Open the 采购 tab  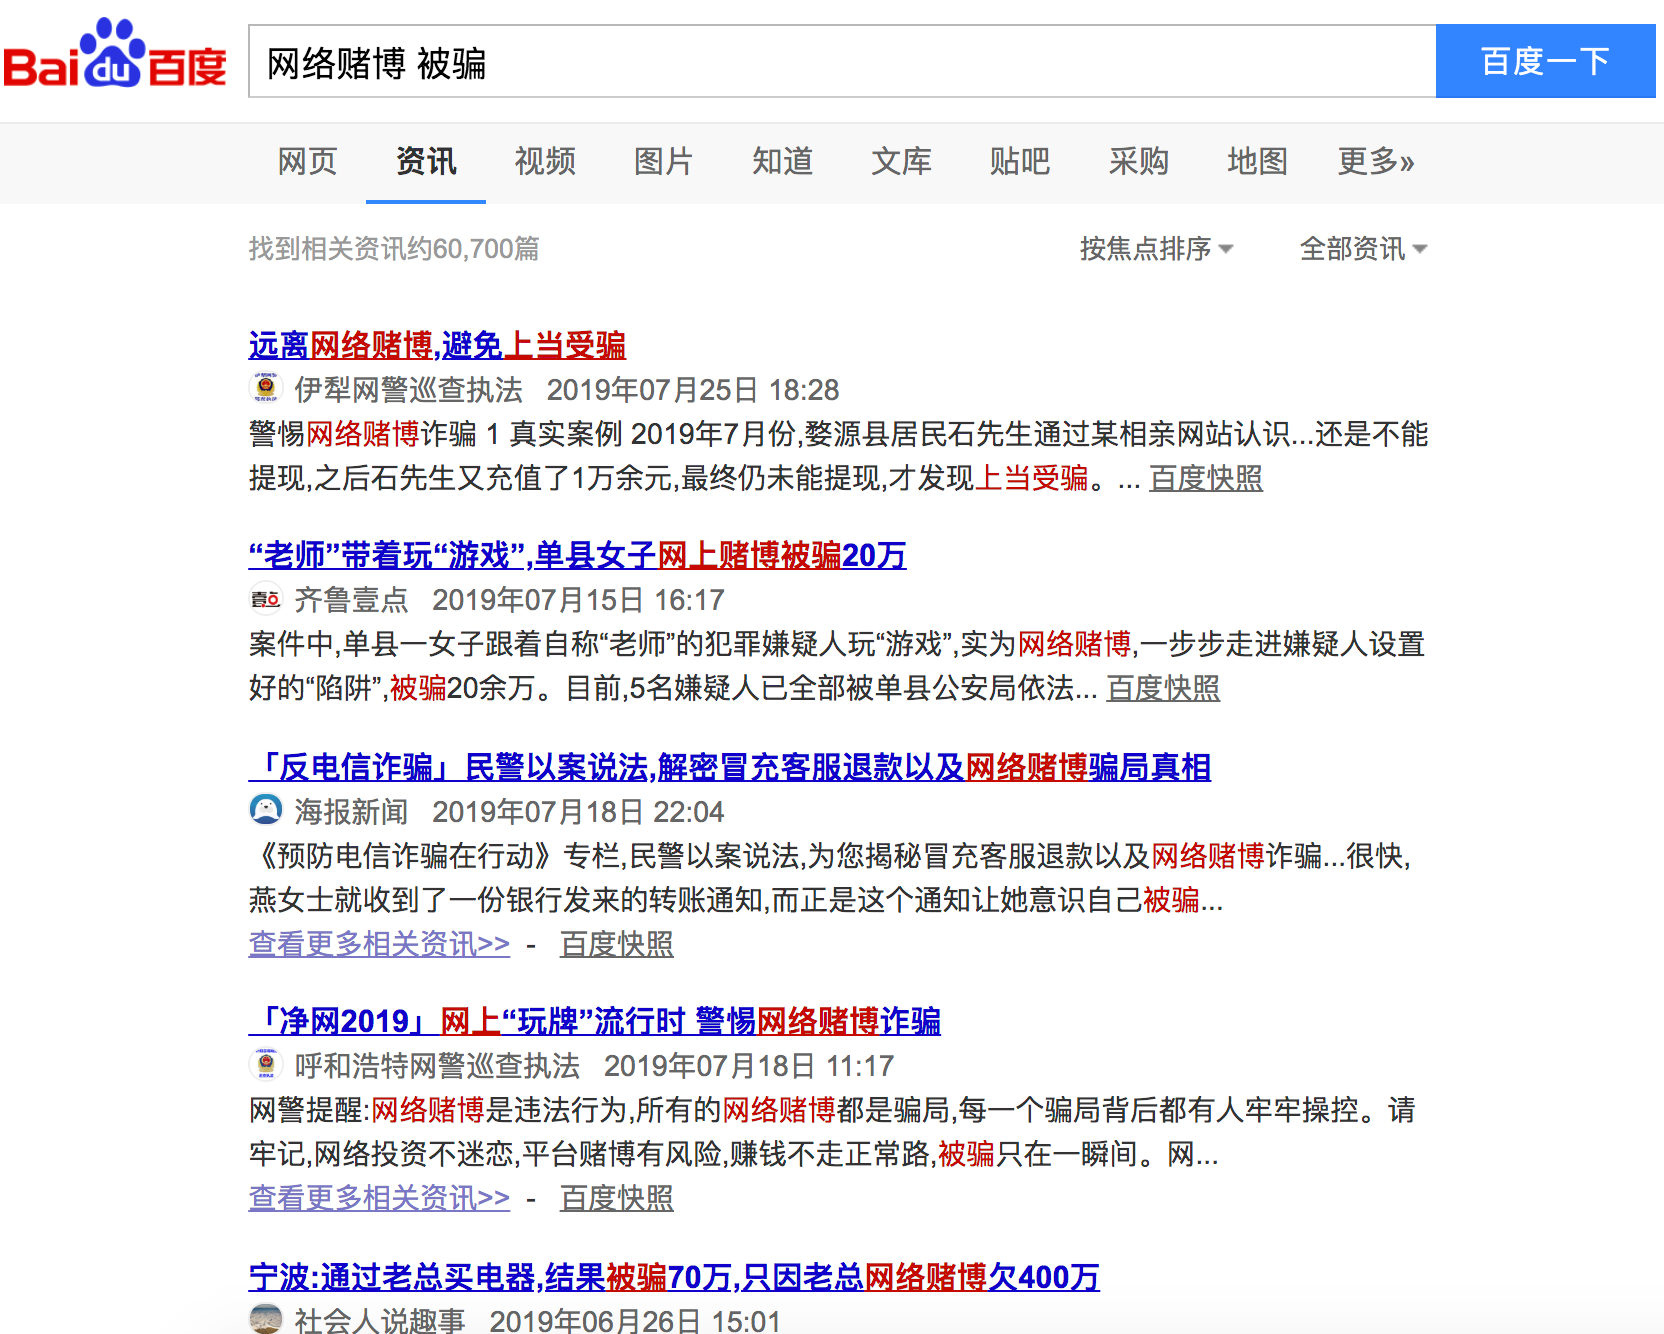tap(1139, 161)
